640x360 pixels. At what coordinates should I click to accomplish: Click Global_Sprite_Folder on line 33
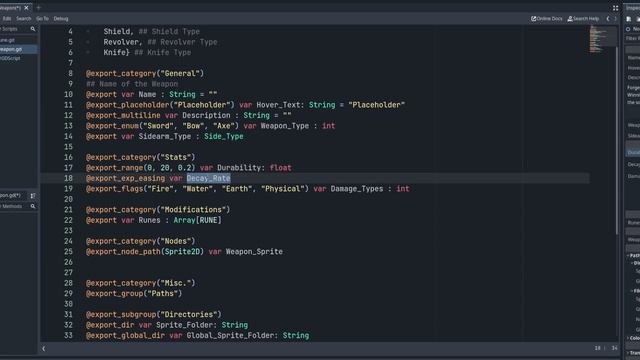coord(230,336)
